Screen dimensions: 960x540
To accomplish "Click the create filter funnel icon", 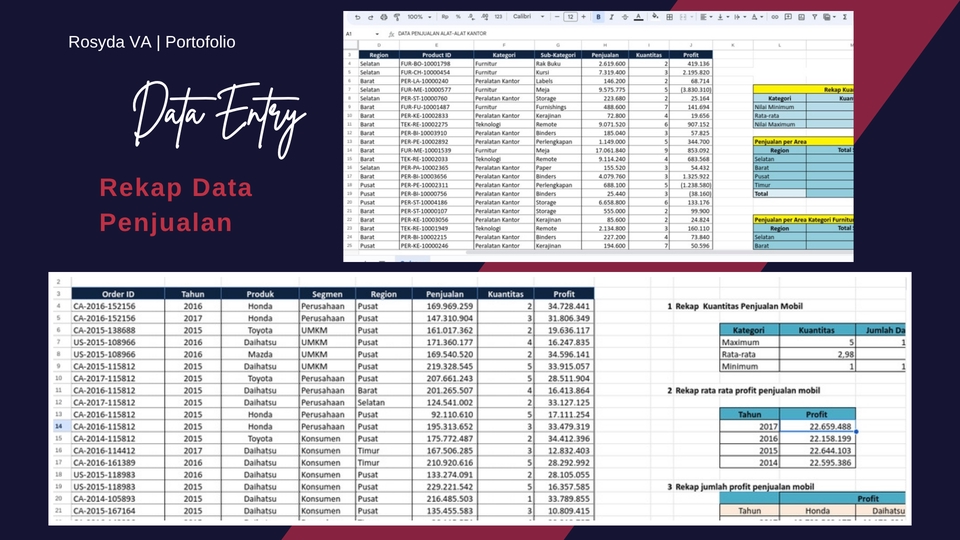I will (x=812, y=17).
